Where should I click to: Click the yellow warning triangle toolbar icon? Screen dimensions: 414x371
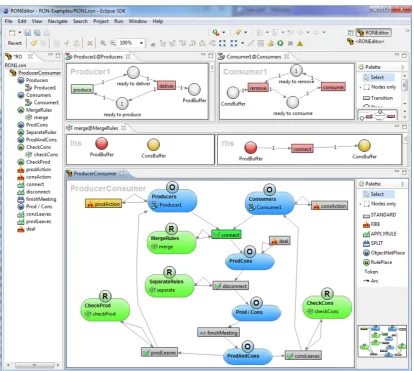tap(300, 43)
